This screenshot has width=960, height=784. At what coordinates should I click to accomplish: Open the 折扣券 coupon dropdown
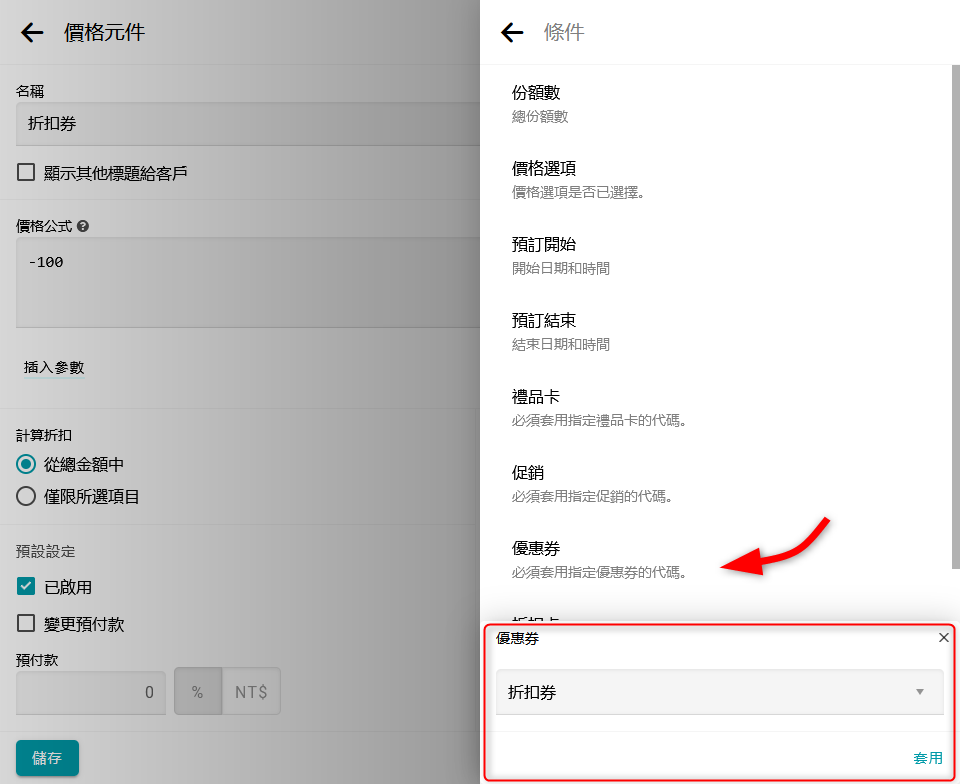pos(719,692)
